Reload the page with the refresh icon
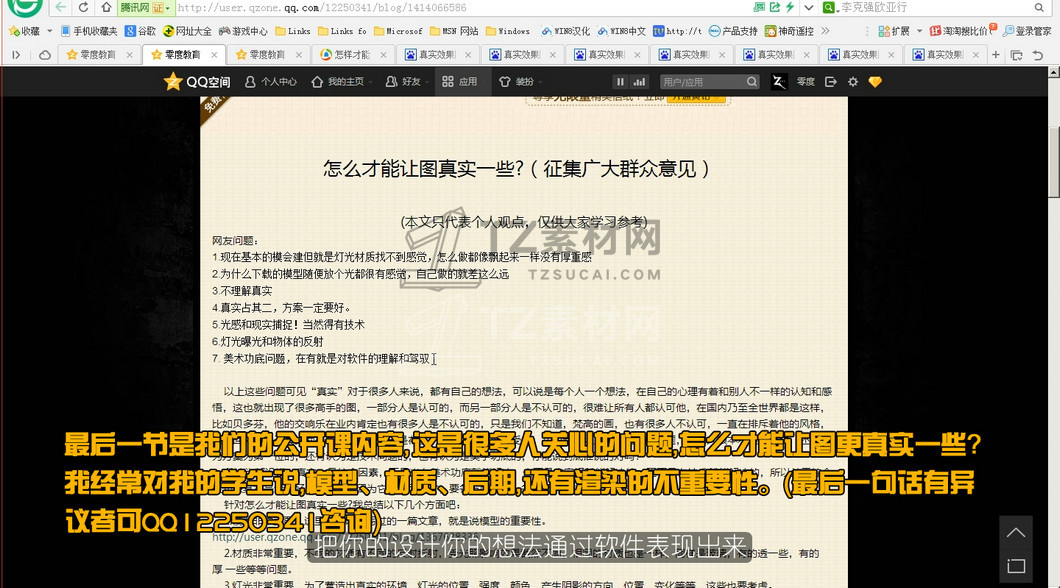The image size is (1060, 588). (83, 7)
